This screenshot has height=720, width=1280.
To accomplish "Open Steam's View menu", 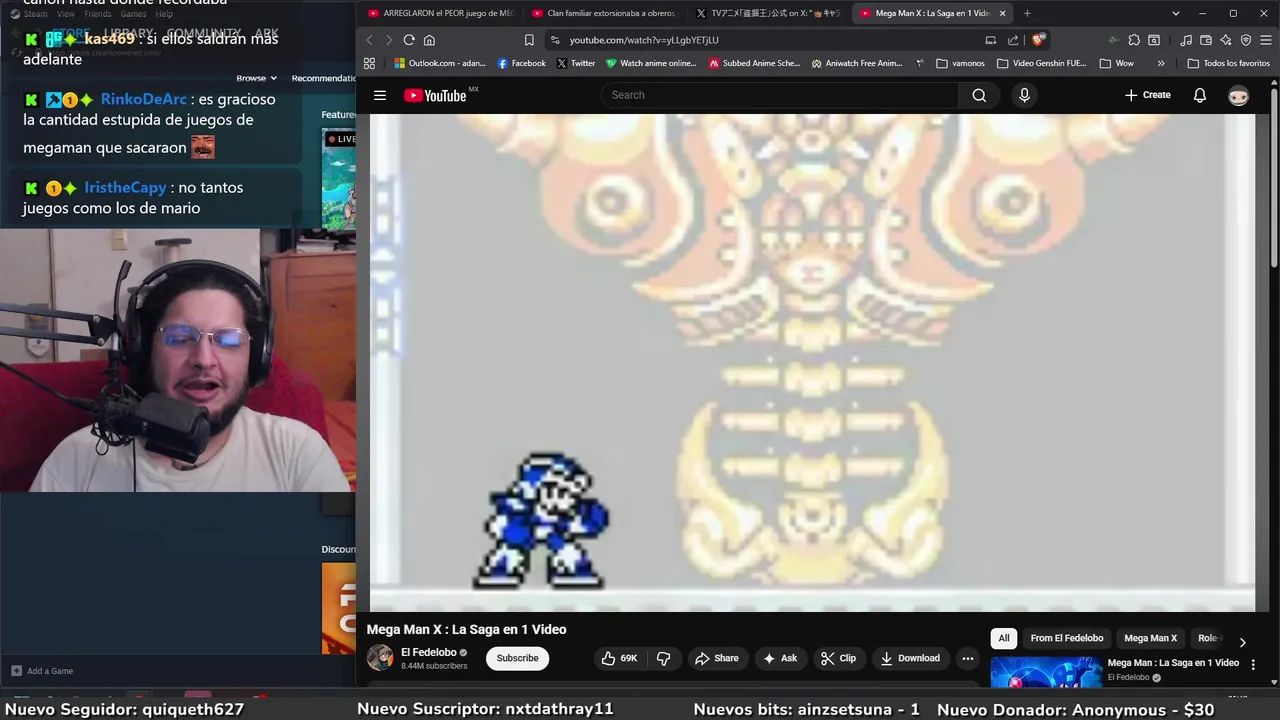I will pos(66,14).
